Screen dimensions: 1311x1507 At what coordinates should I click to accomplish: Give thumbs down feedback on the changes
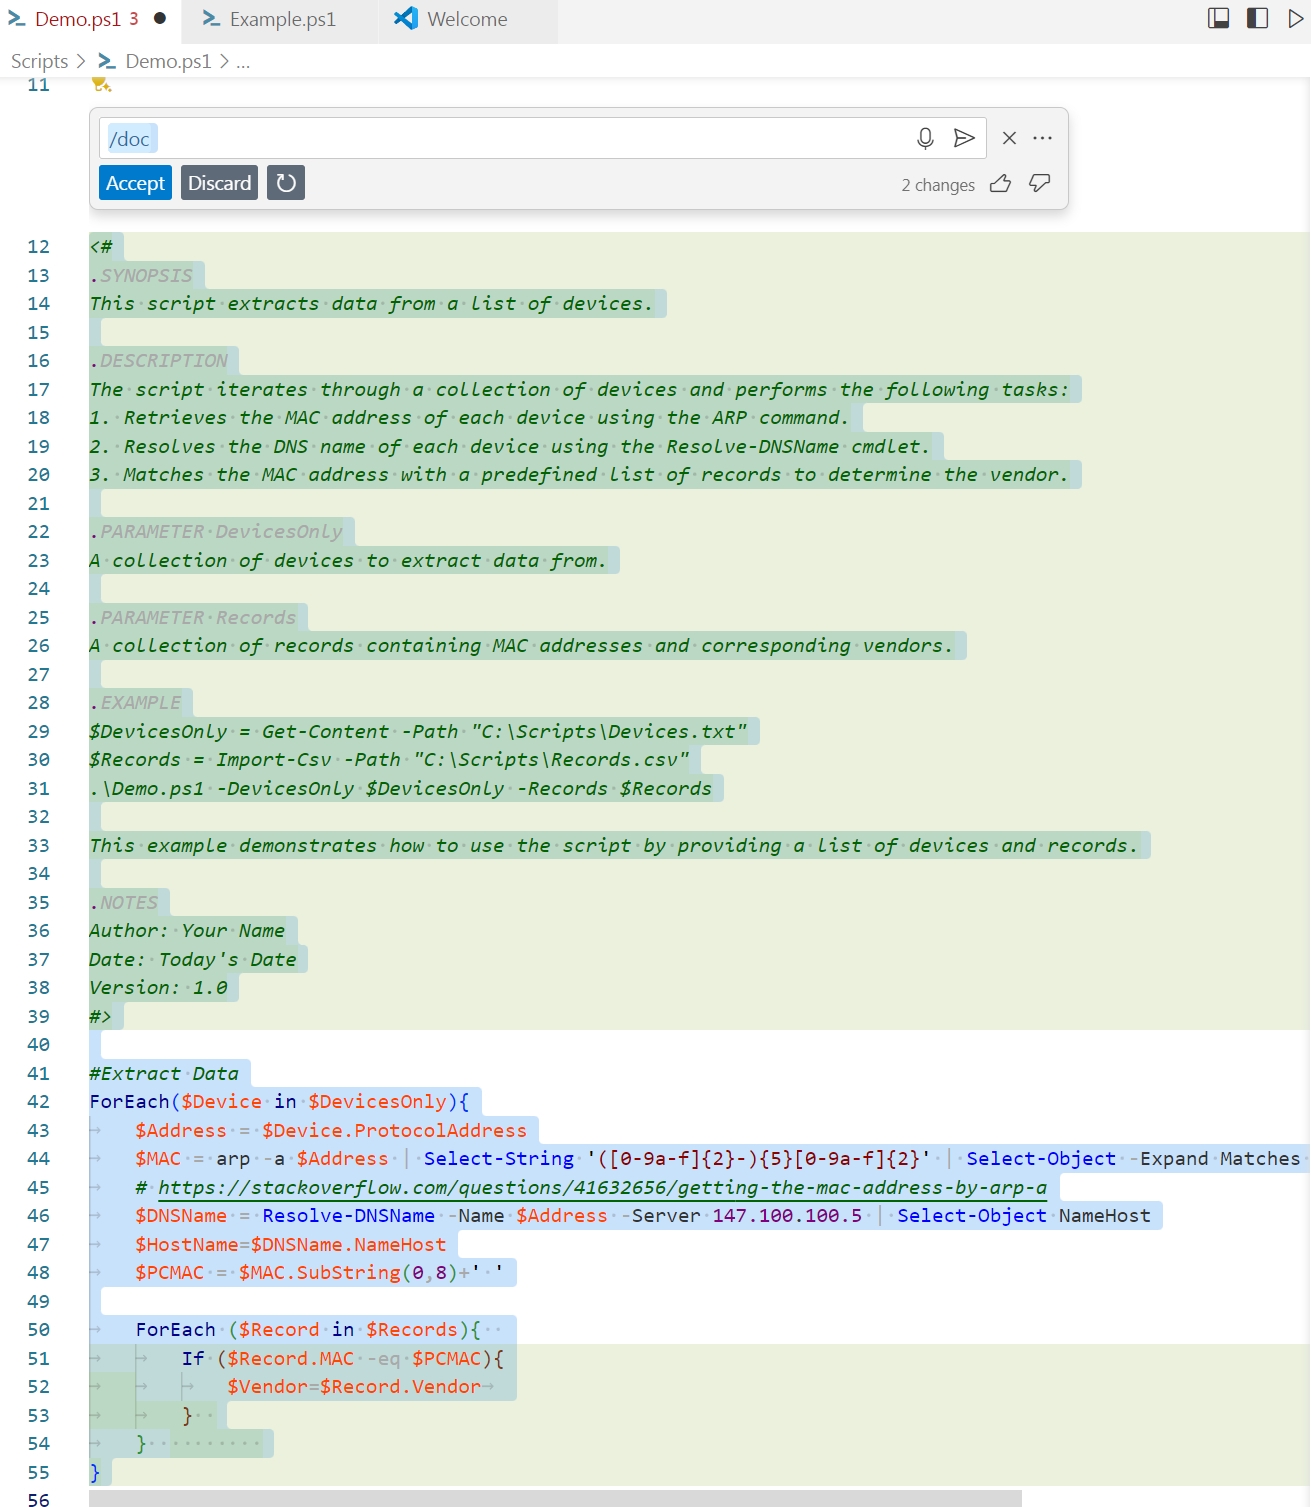click(x=1040, y=184)
